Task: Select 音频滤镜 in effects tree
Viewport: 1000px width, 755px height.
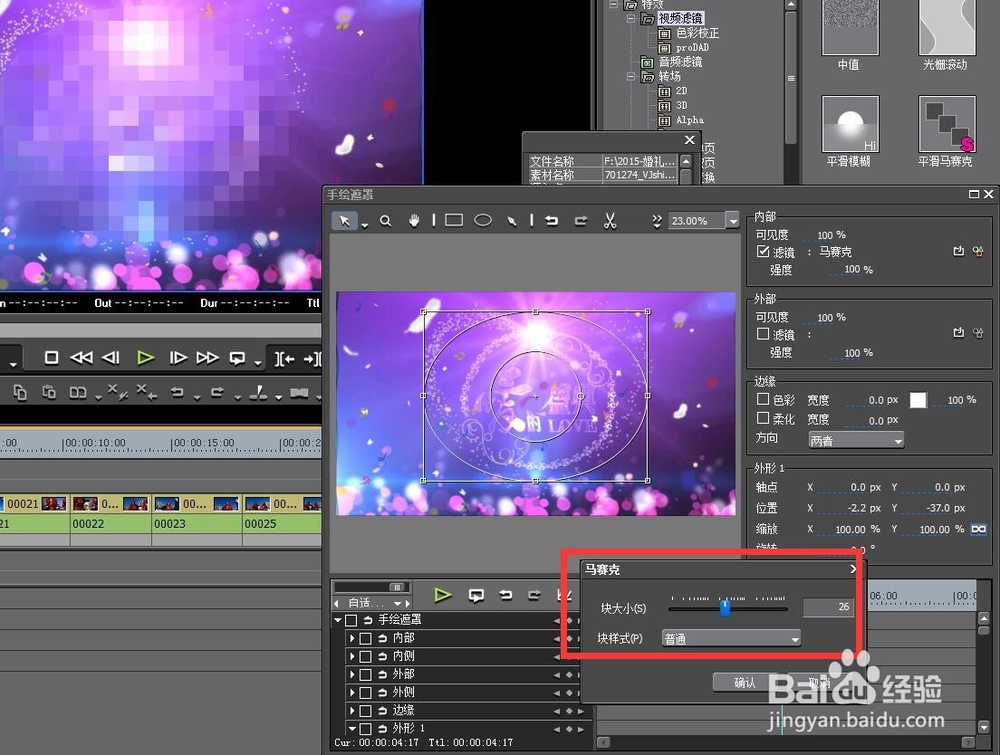Action: (x=680, y=62)
